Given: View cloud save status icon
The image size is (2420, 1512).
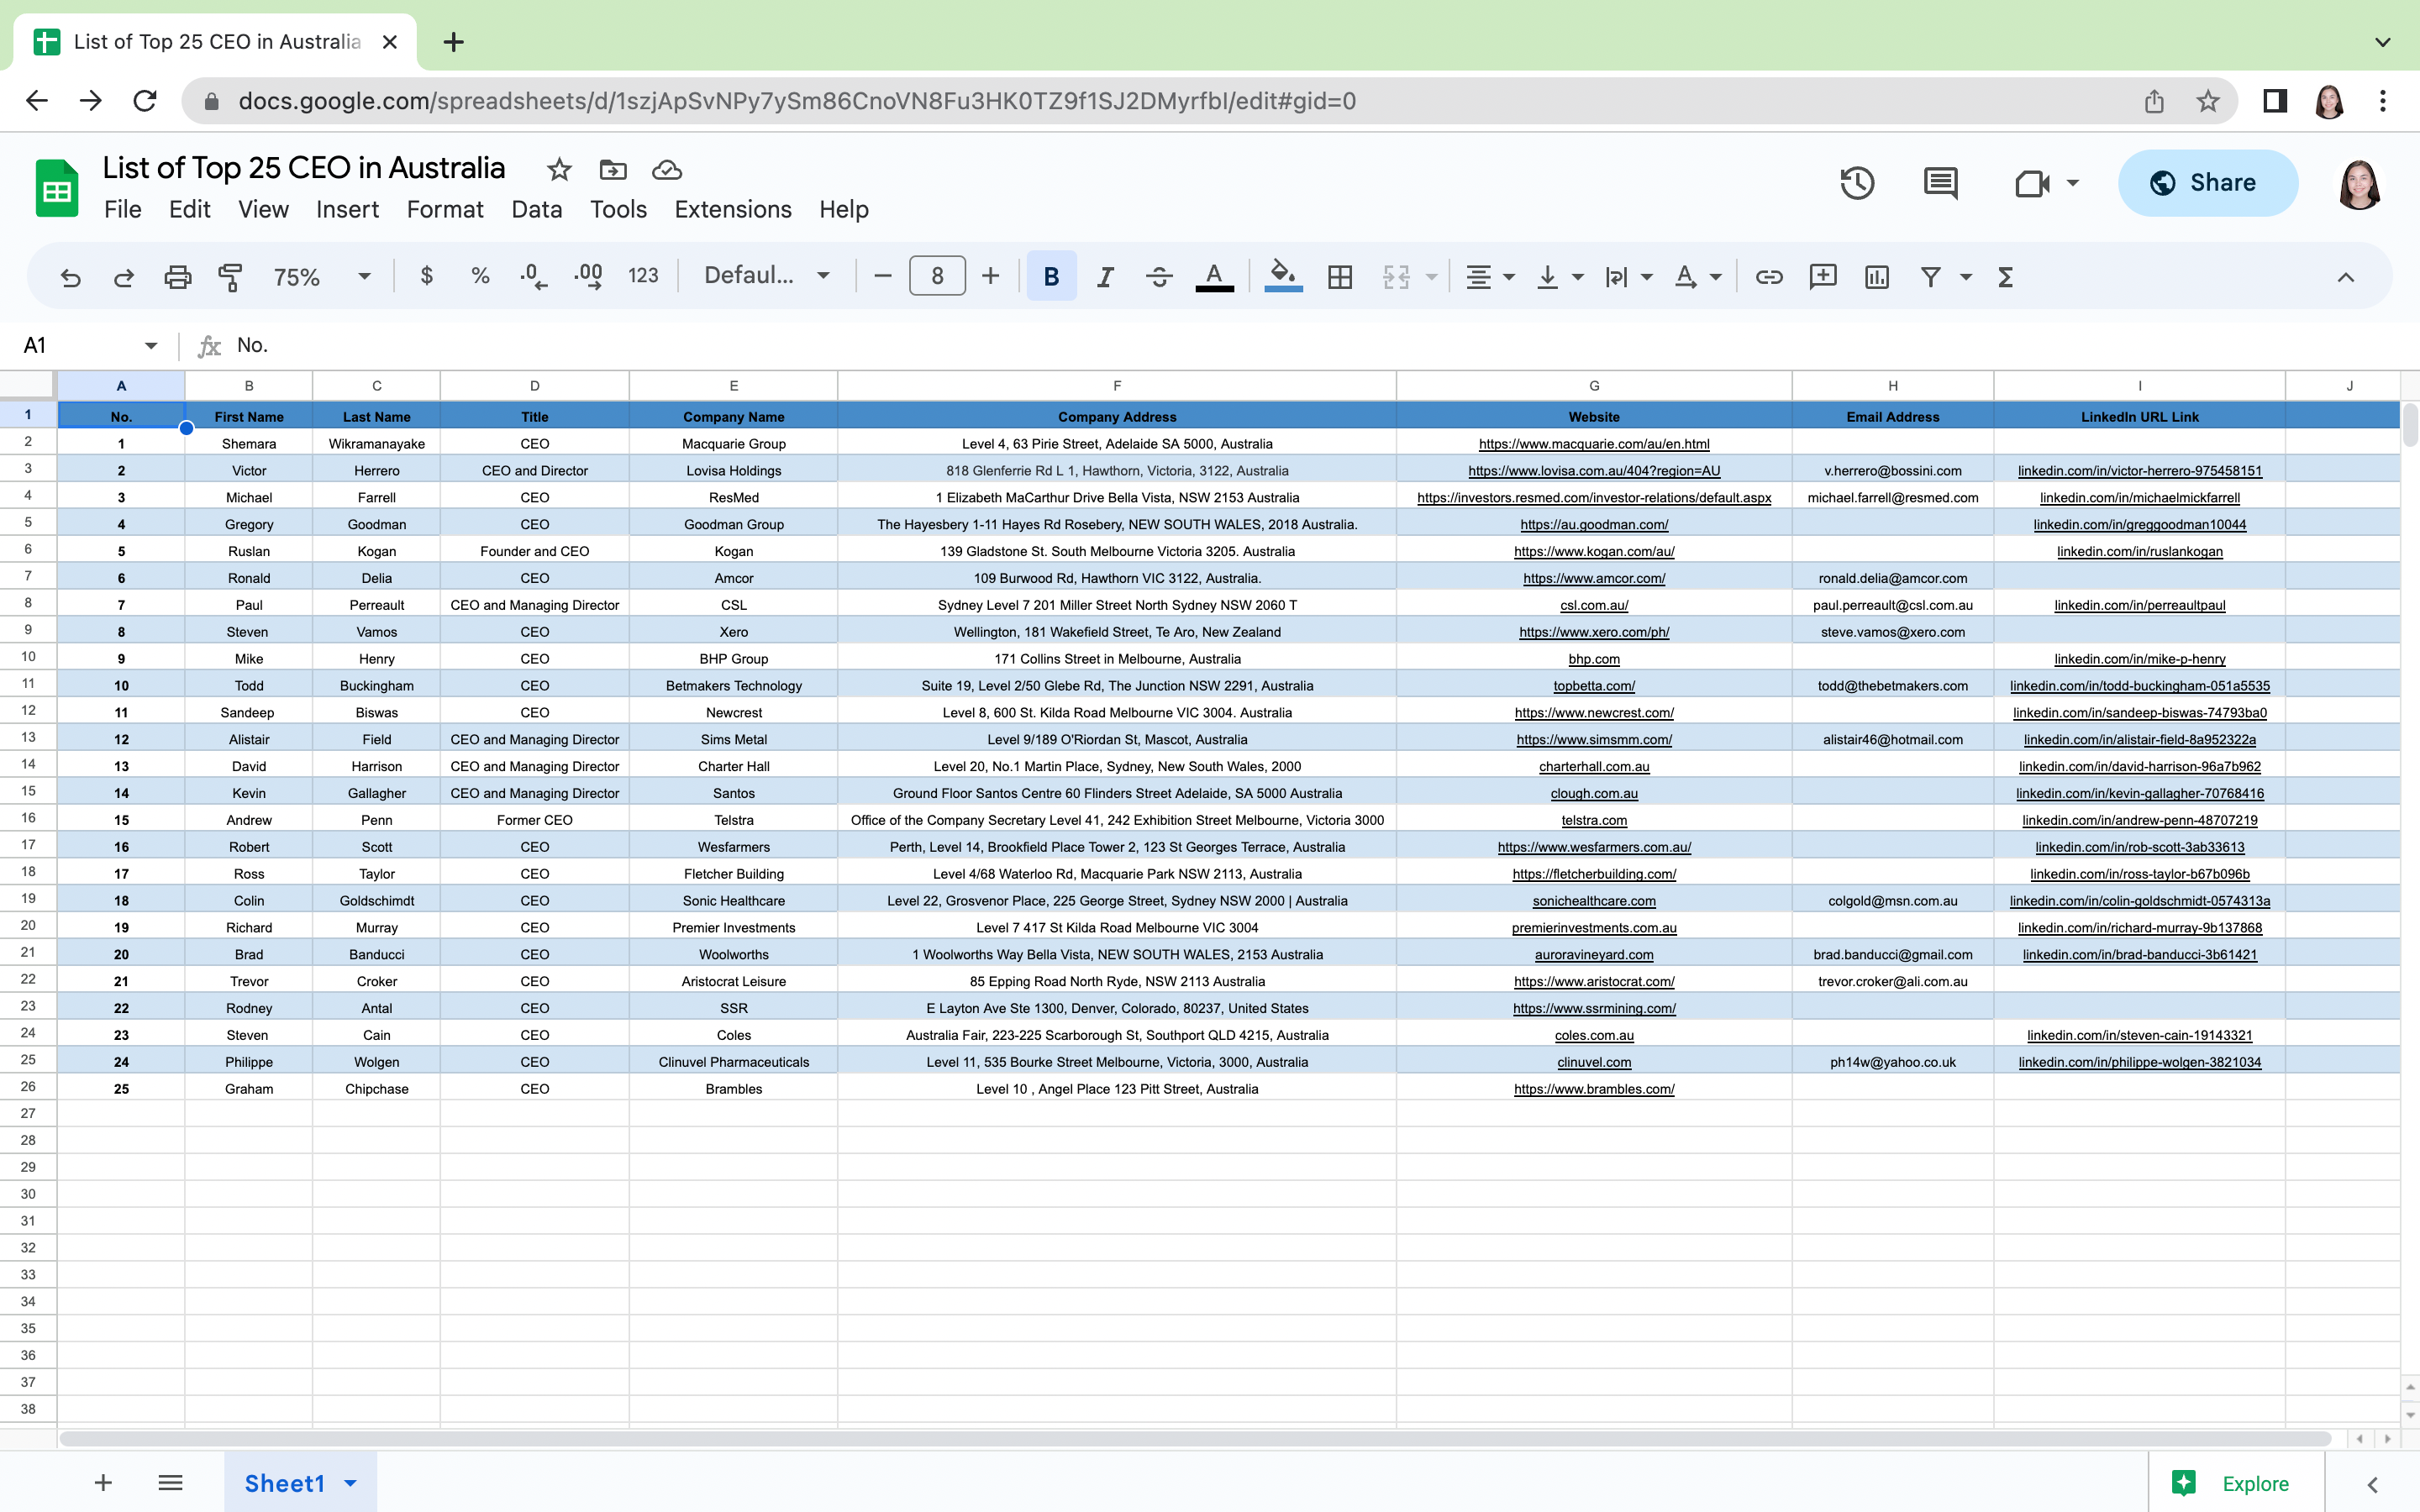Looking at the screenshot, I should 667,170.
